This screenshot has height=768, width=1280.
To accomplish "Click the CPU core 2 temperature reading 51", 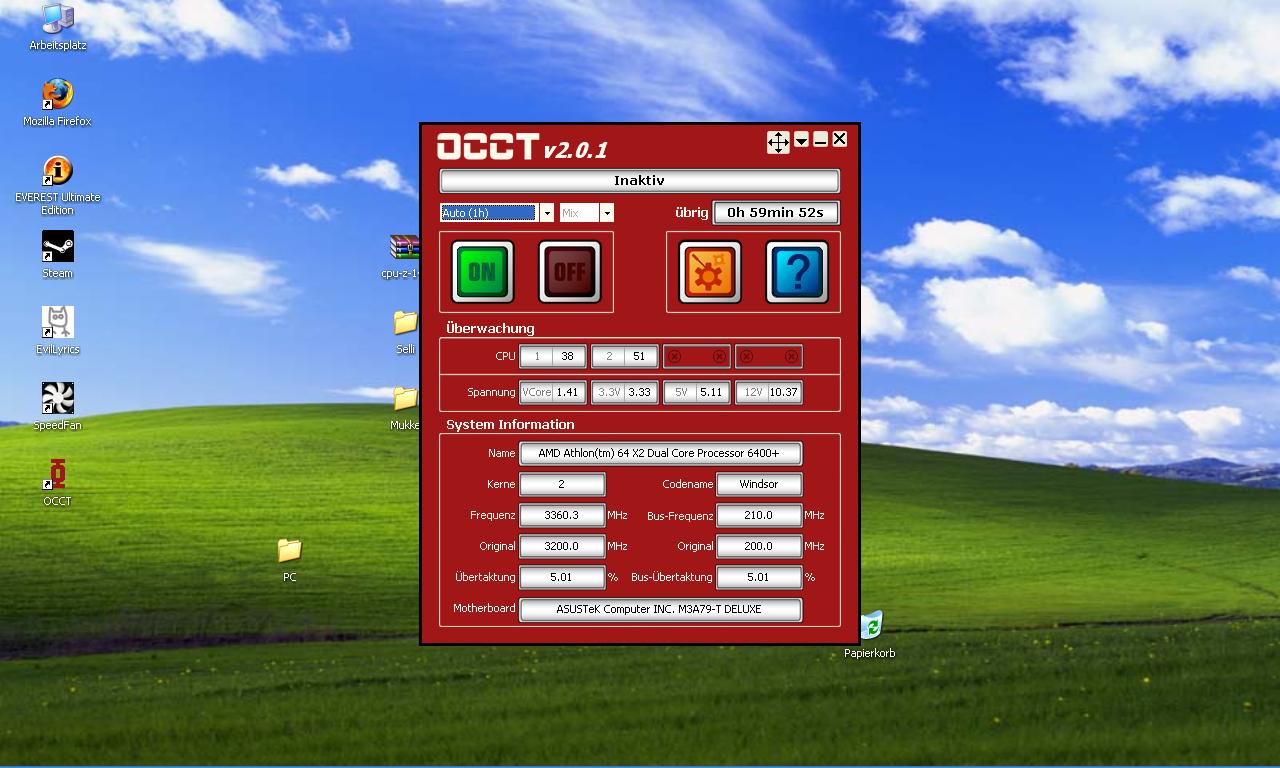I will pyautogui.click(x=639, y=356).
